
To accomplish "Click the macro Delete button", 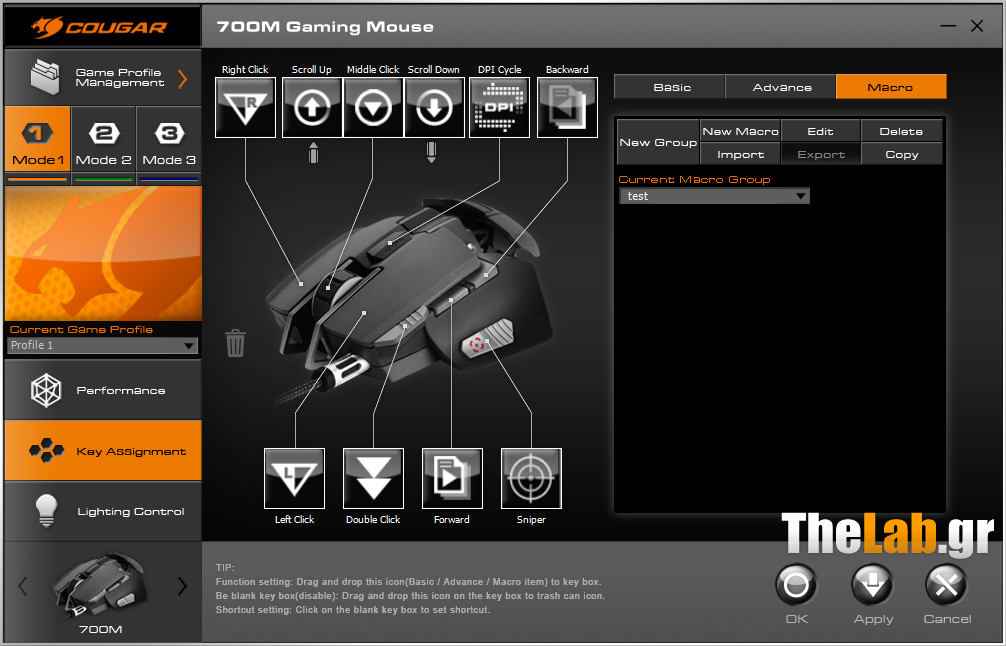I will point(901,132).
